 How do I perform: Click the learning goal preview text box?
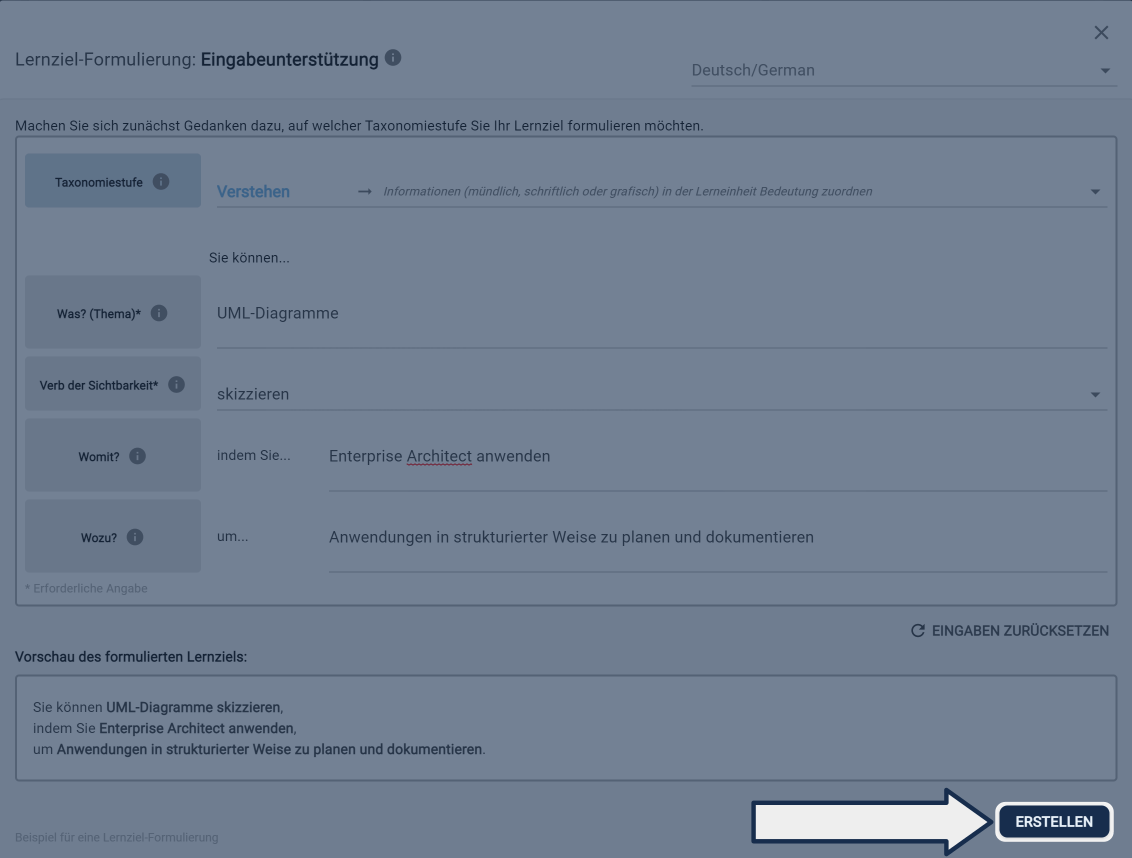(566, 728)
